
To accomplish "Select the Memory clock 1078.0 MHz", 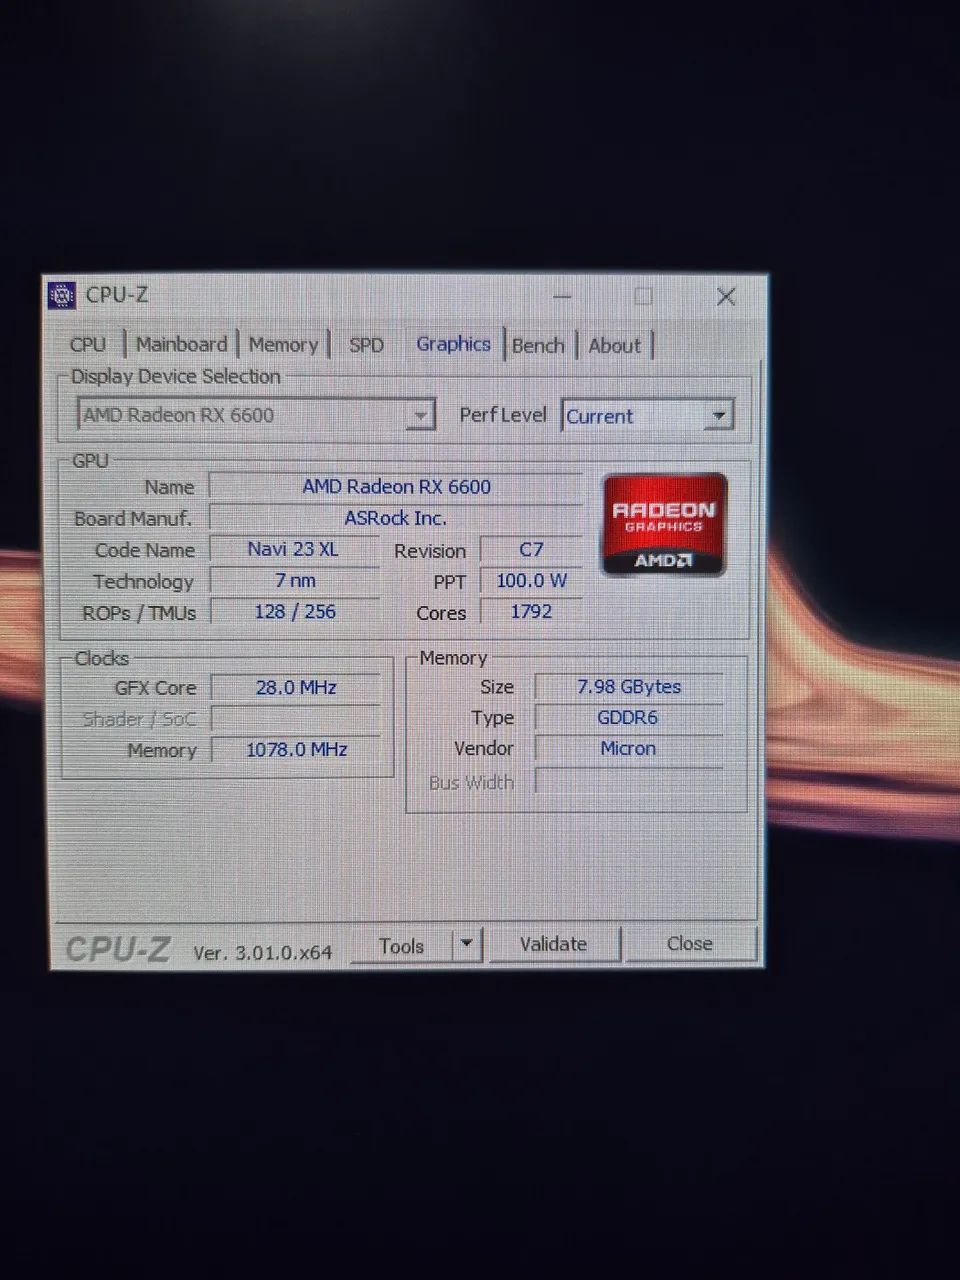I will (x=296, y=749).
